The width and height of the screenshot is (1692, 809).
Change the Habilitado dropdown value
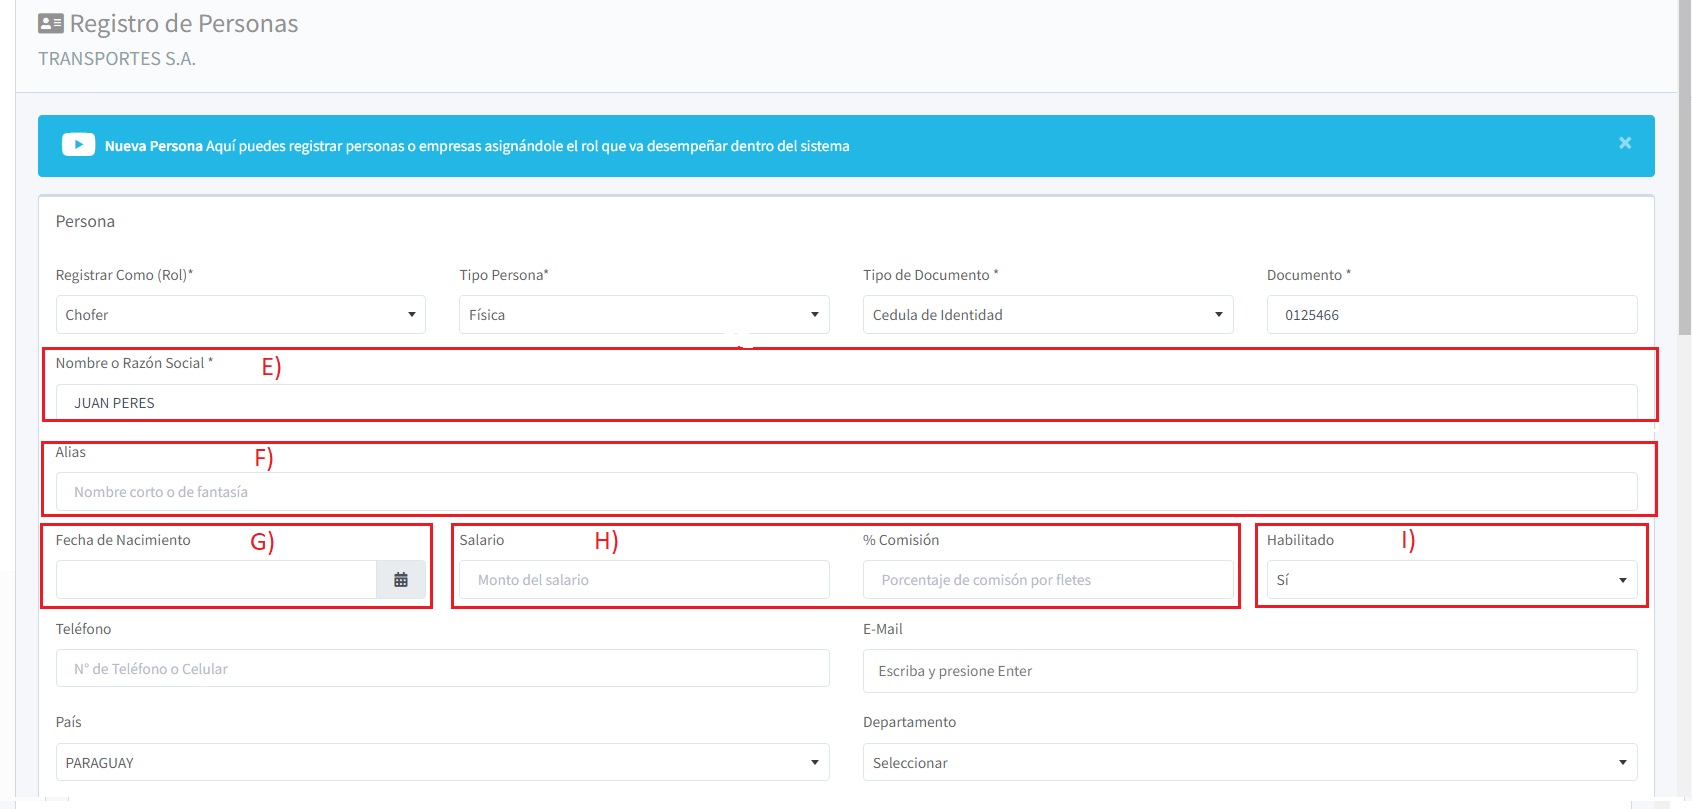coord(1451,580)
